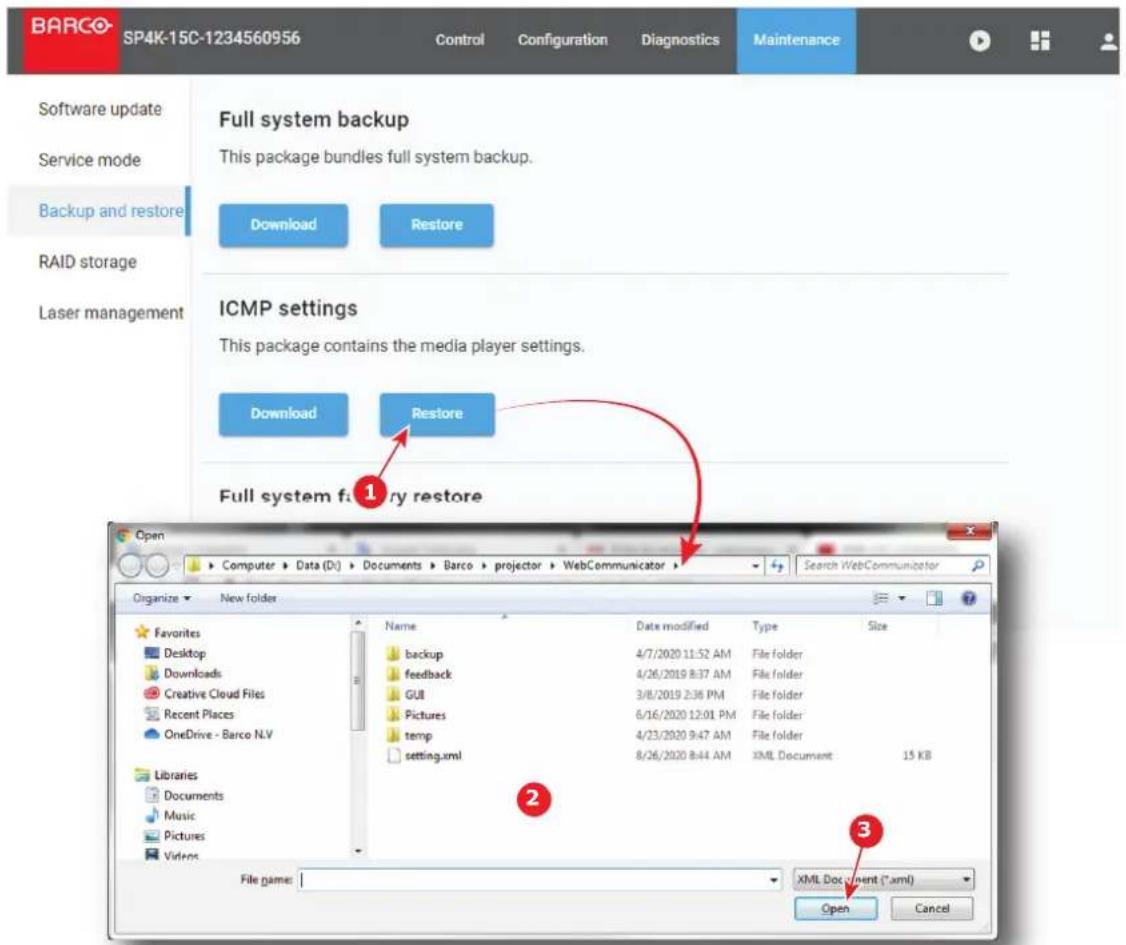Select RAID storage in sidebar
Viewport: 1126px width, 945px height.
click(87, 262)
